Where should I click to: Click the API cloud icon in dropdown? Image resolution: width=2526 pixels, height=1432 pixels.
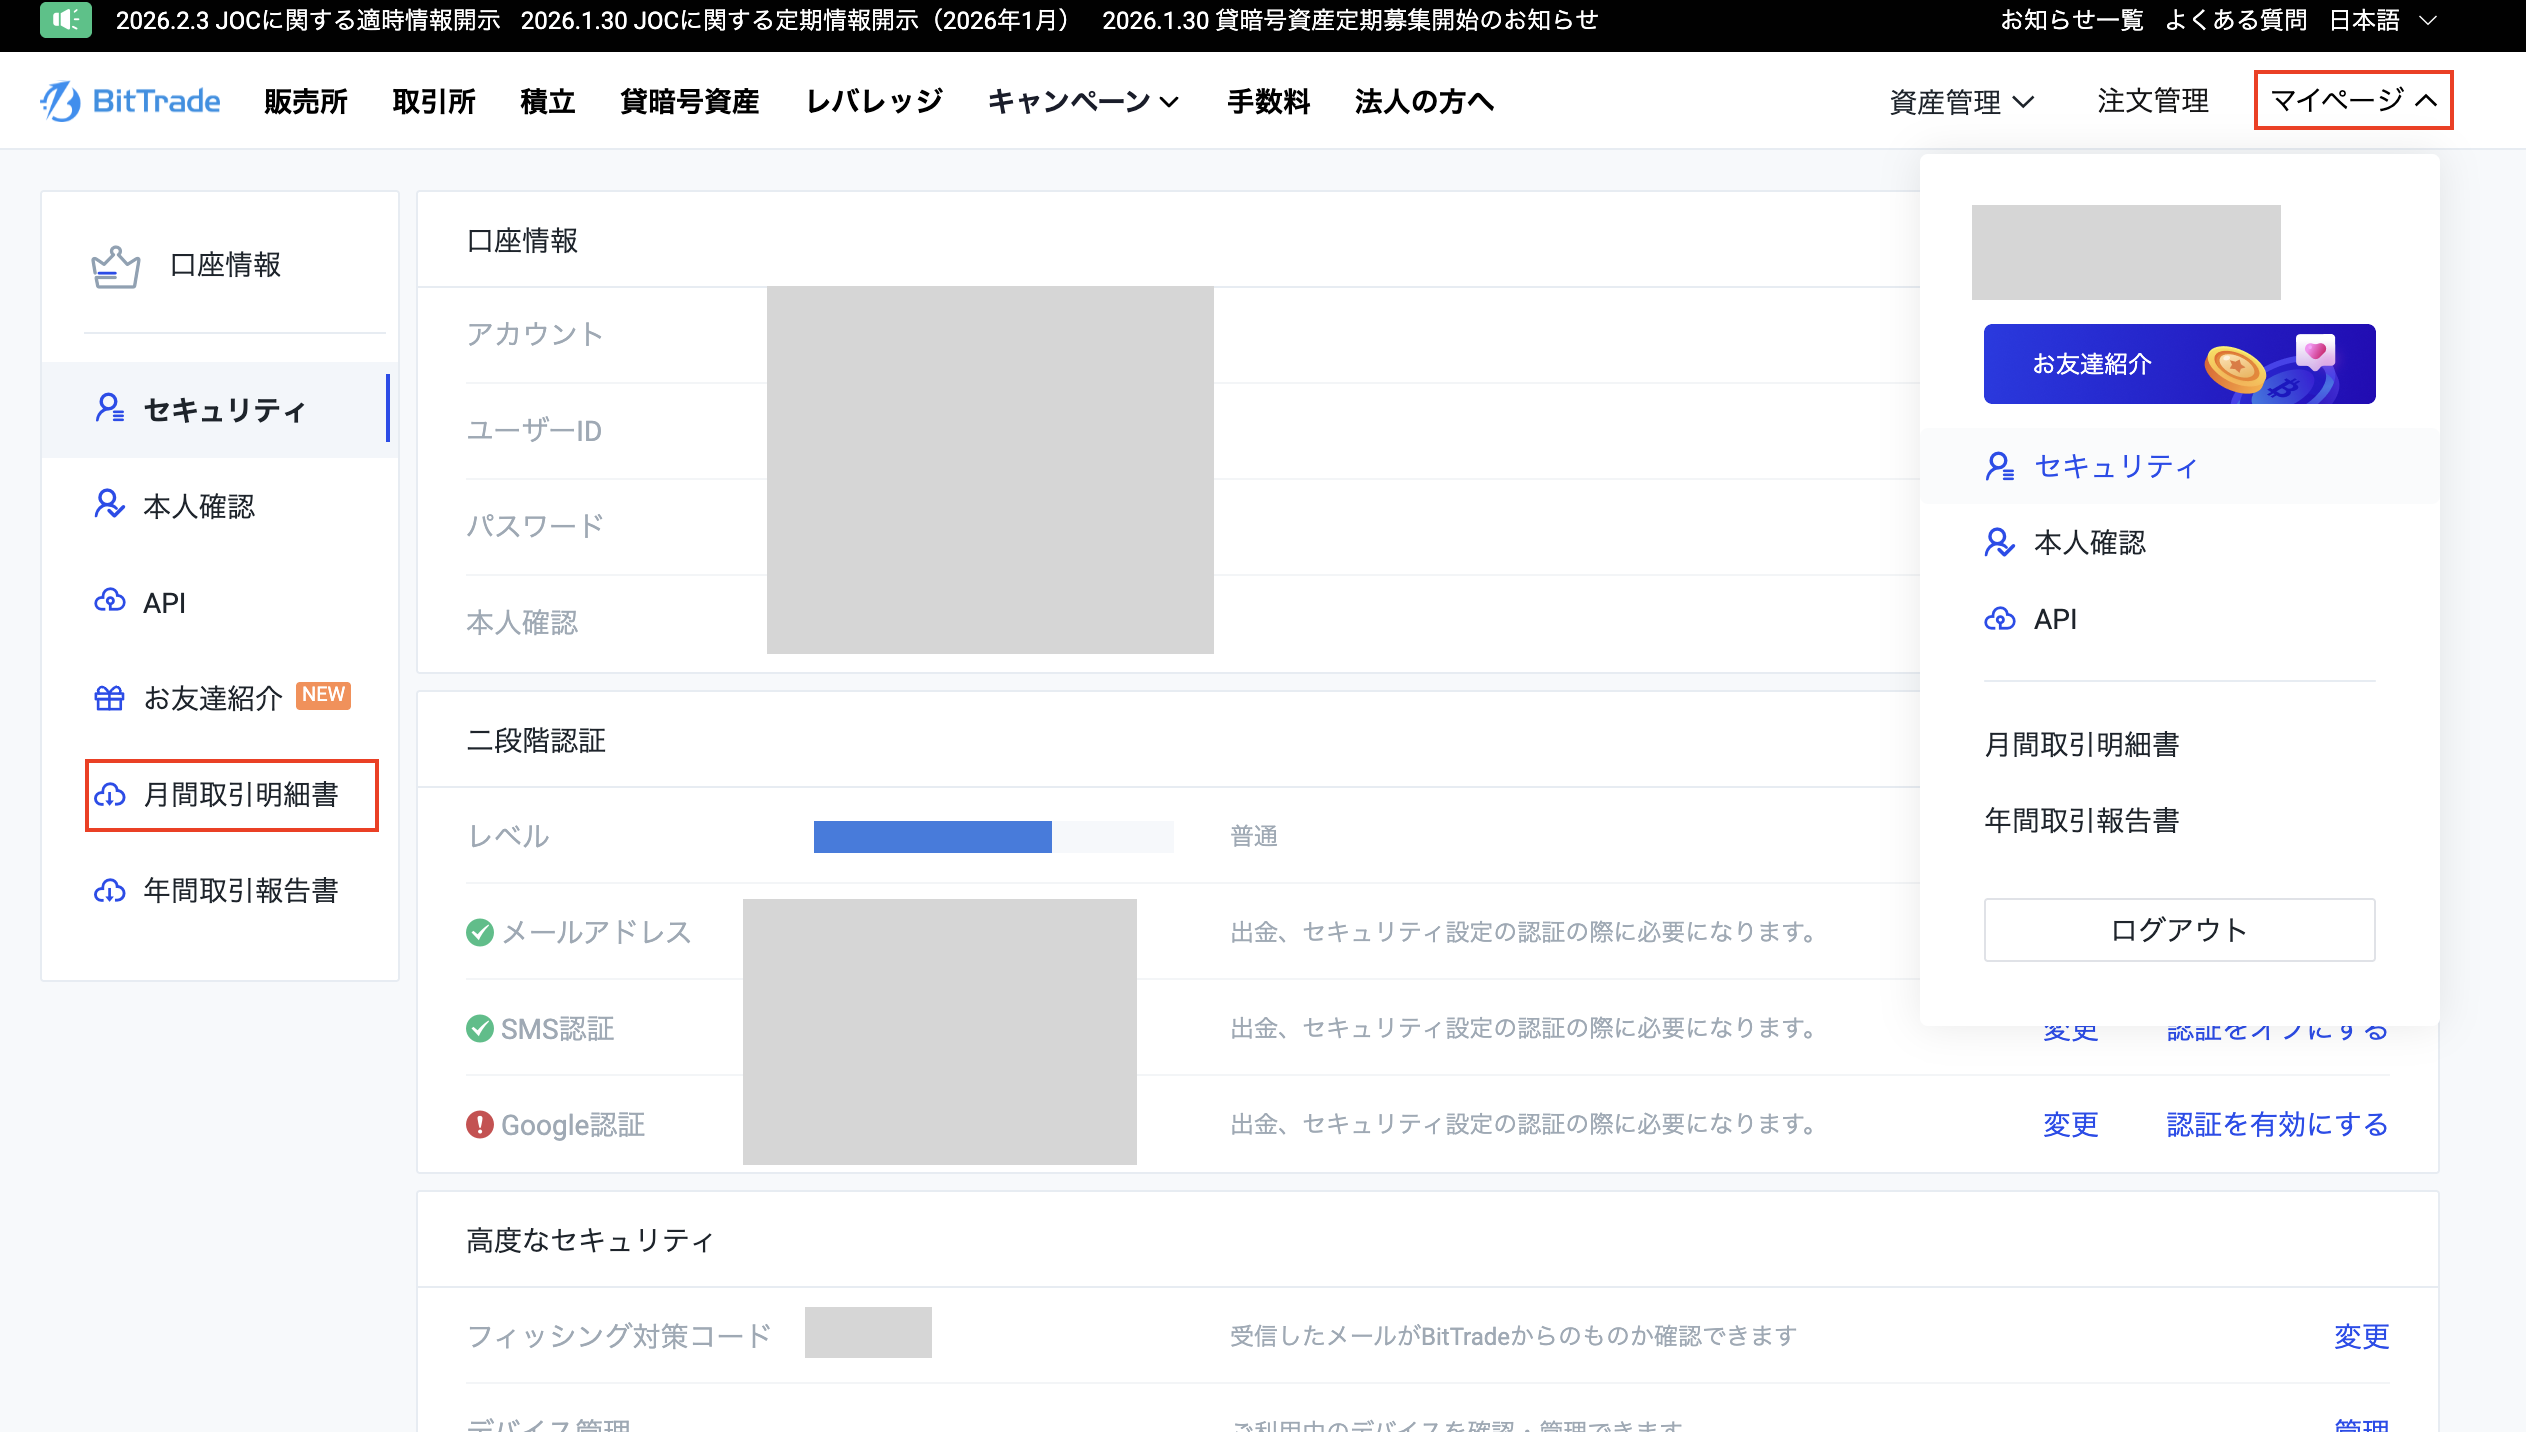[2000, 619]
